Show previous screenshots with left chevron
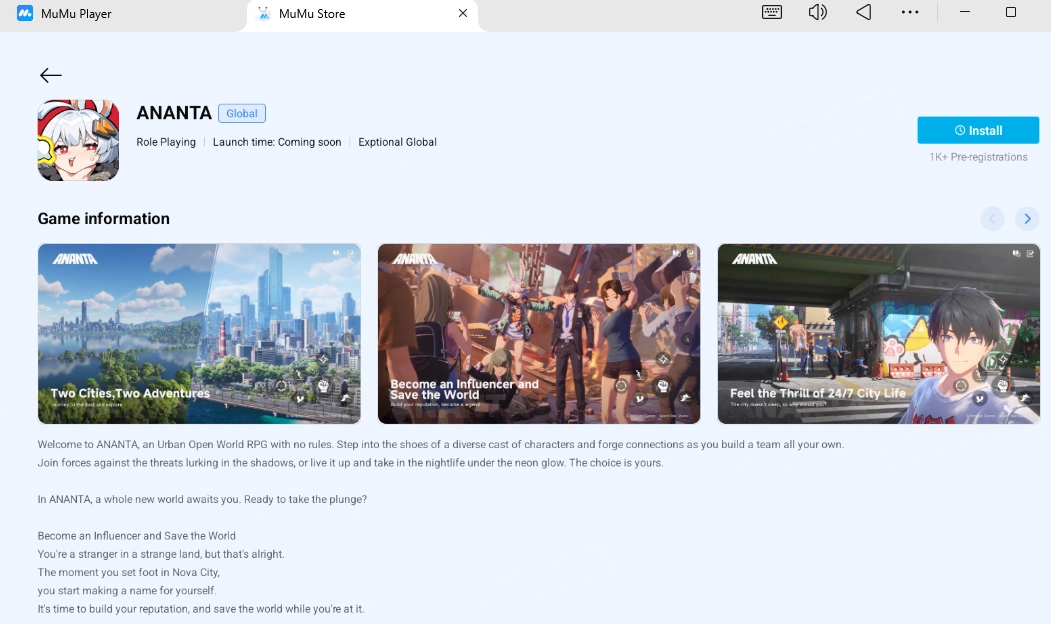The width and height of the screenshot is (1051, 624). click(992, 219)
